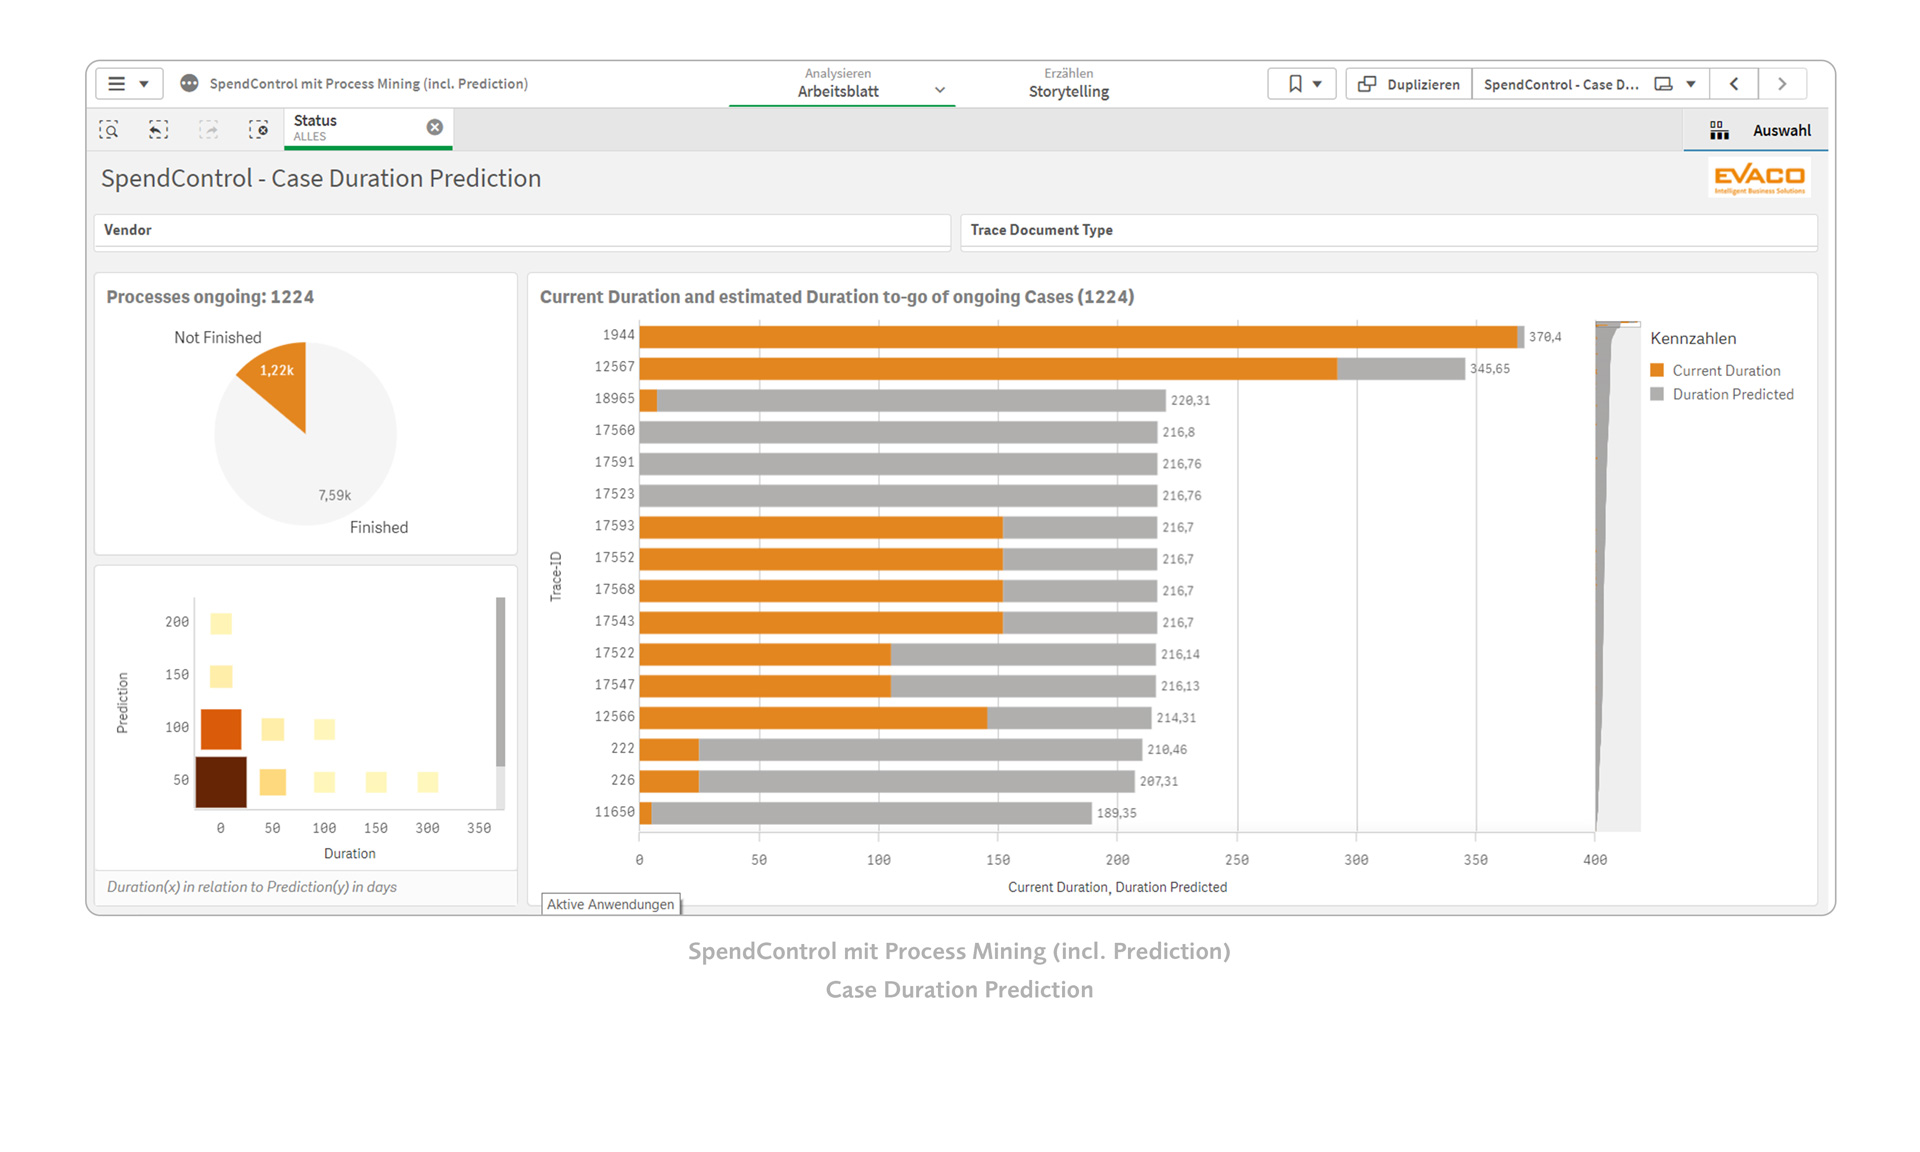
Task: Click the Duplizieren button
Action: tap(1409, 84)
